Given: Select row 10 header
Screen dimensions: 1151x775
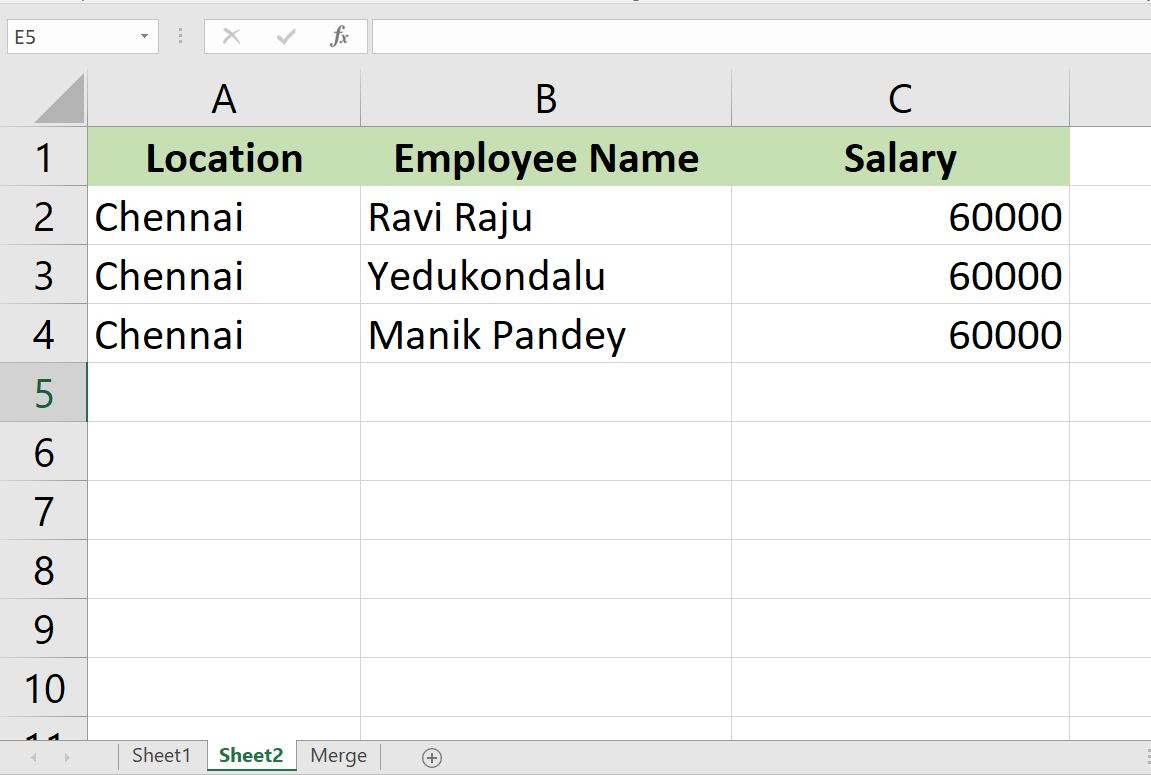Looking at the screenshot, I should coord(43,688).
